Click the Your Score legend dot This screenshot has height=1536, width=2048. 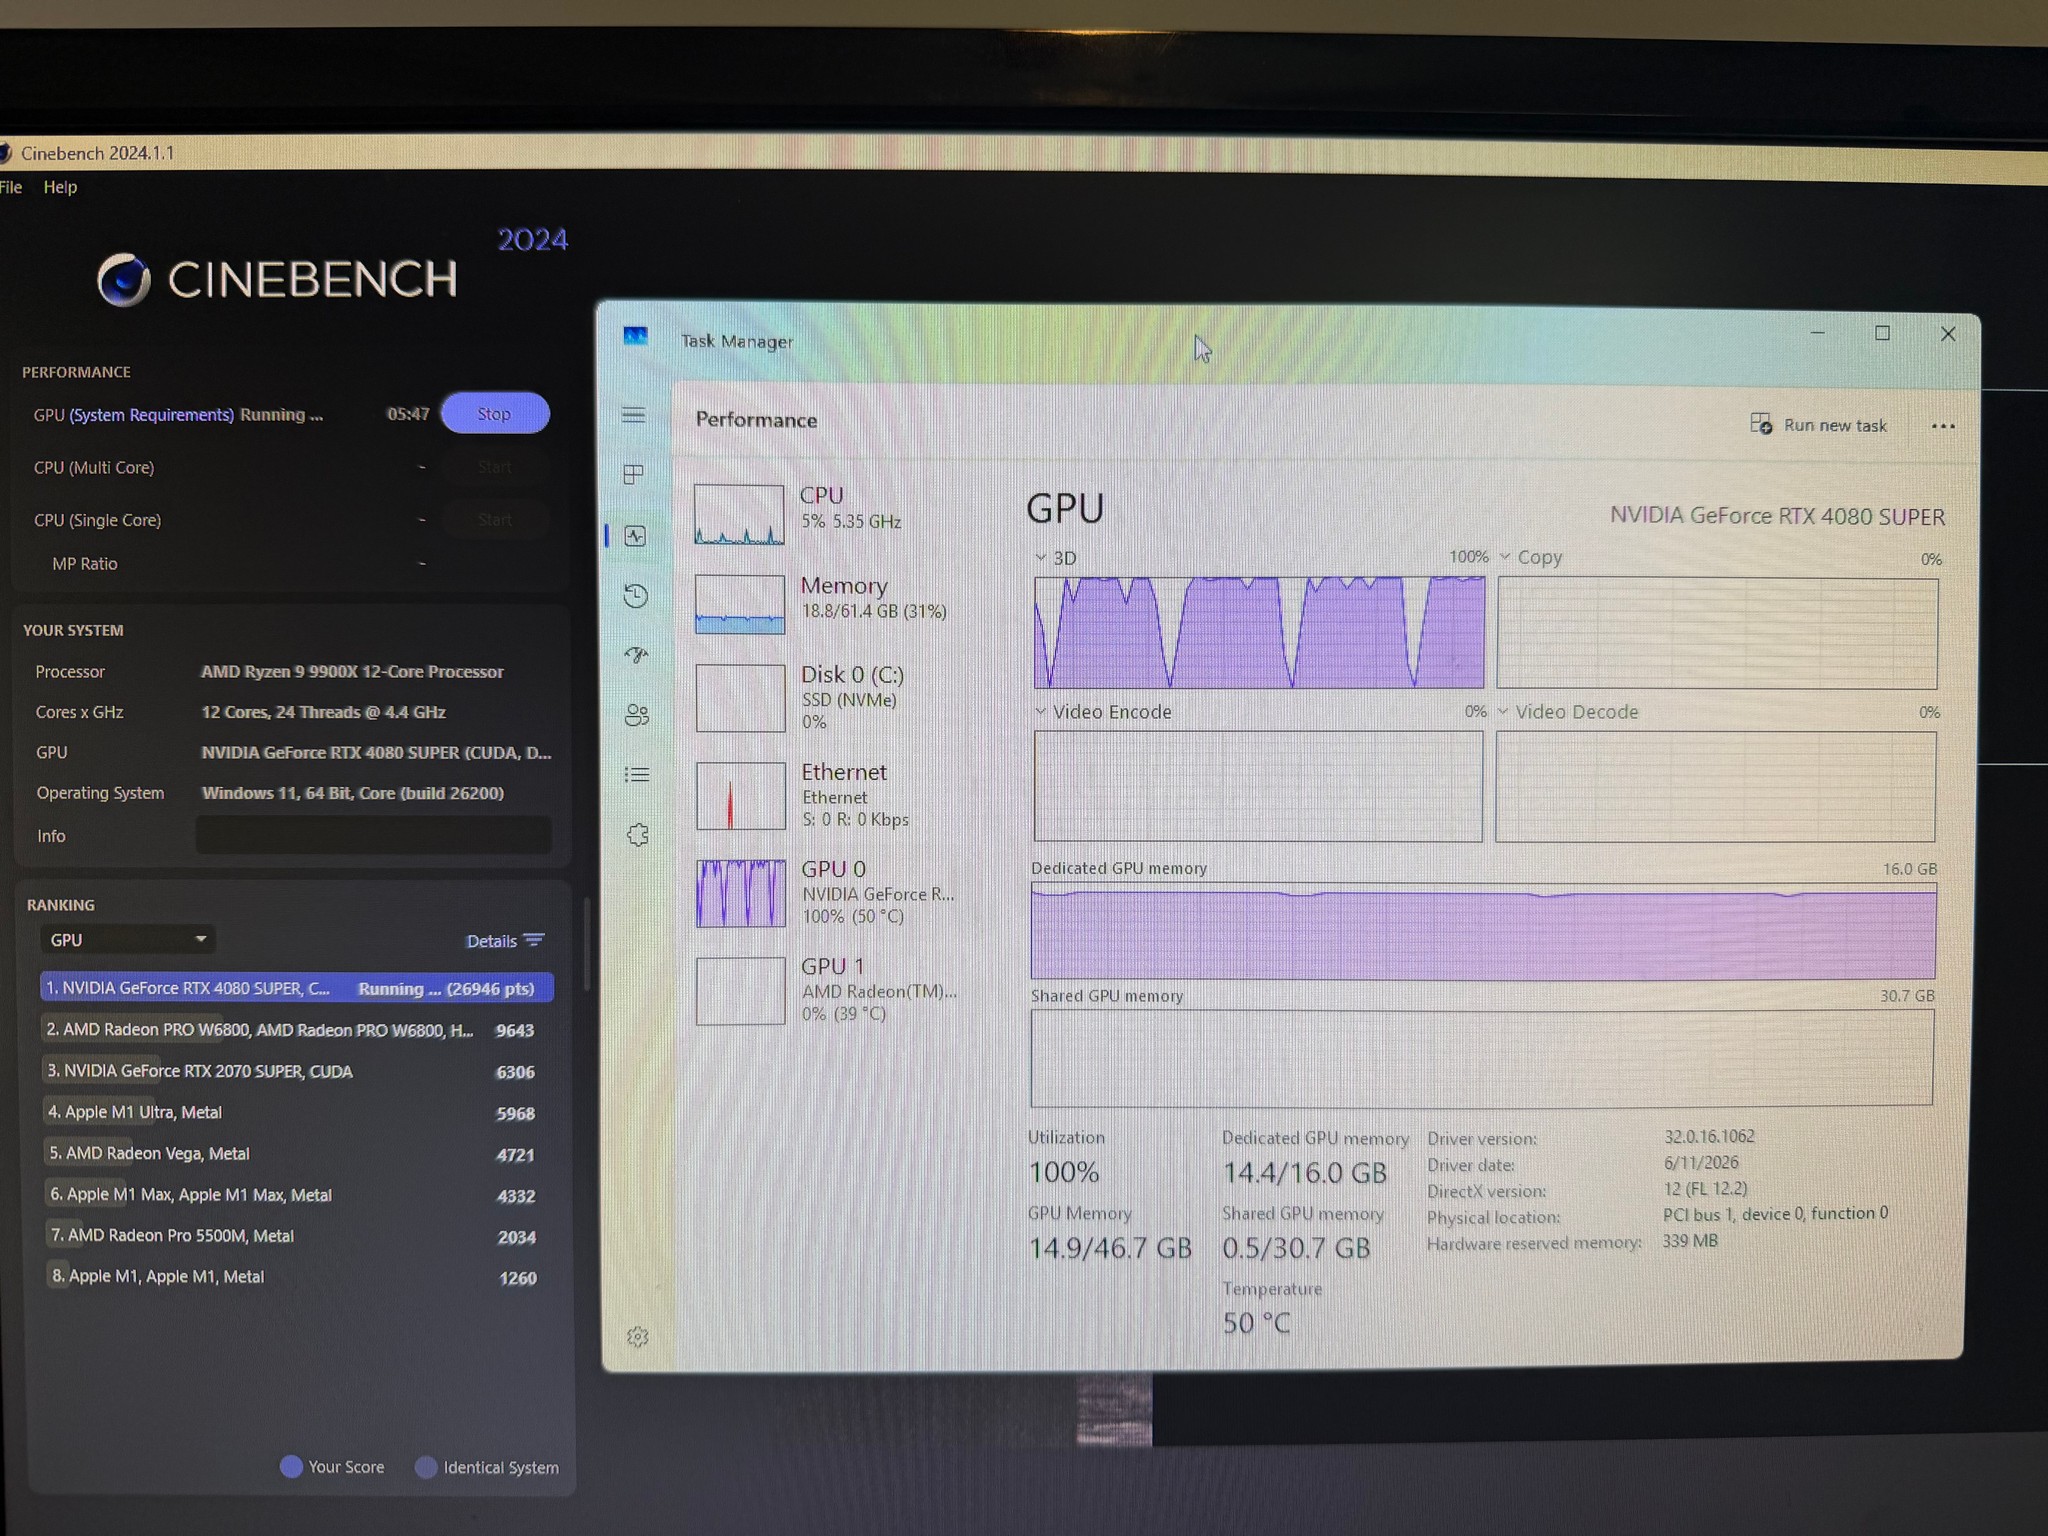291,1466
